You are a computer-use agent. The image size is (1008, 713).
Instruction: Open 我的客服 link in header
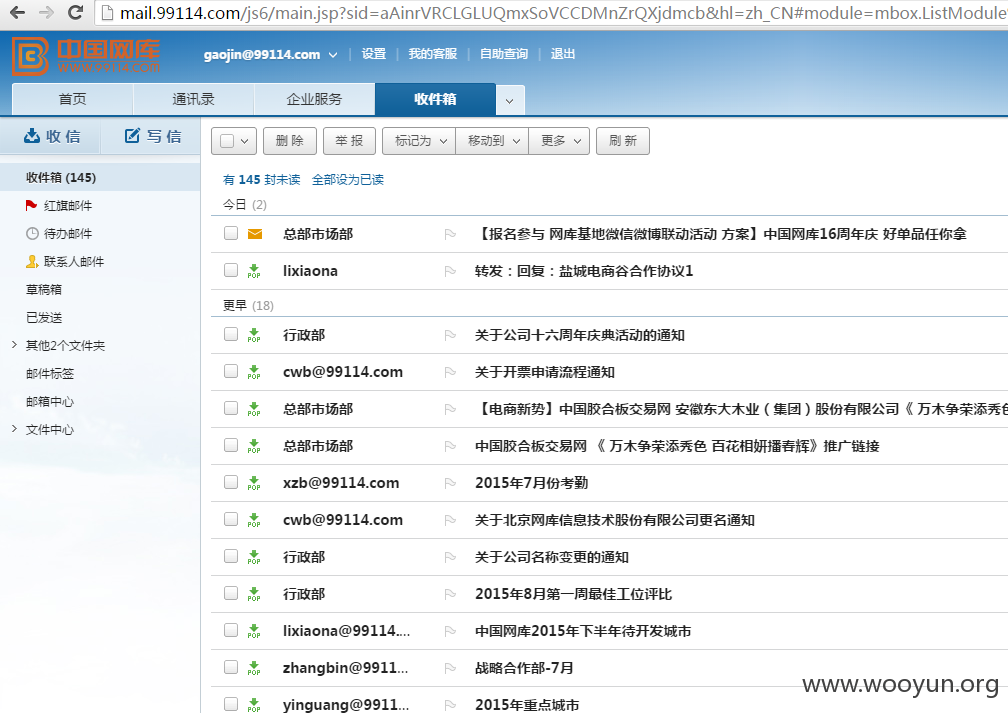tap(433, 54)
